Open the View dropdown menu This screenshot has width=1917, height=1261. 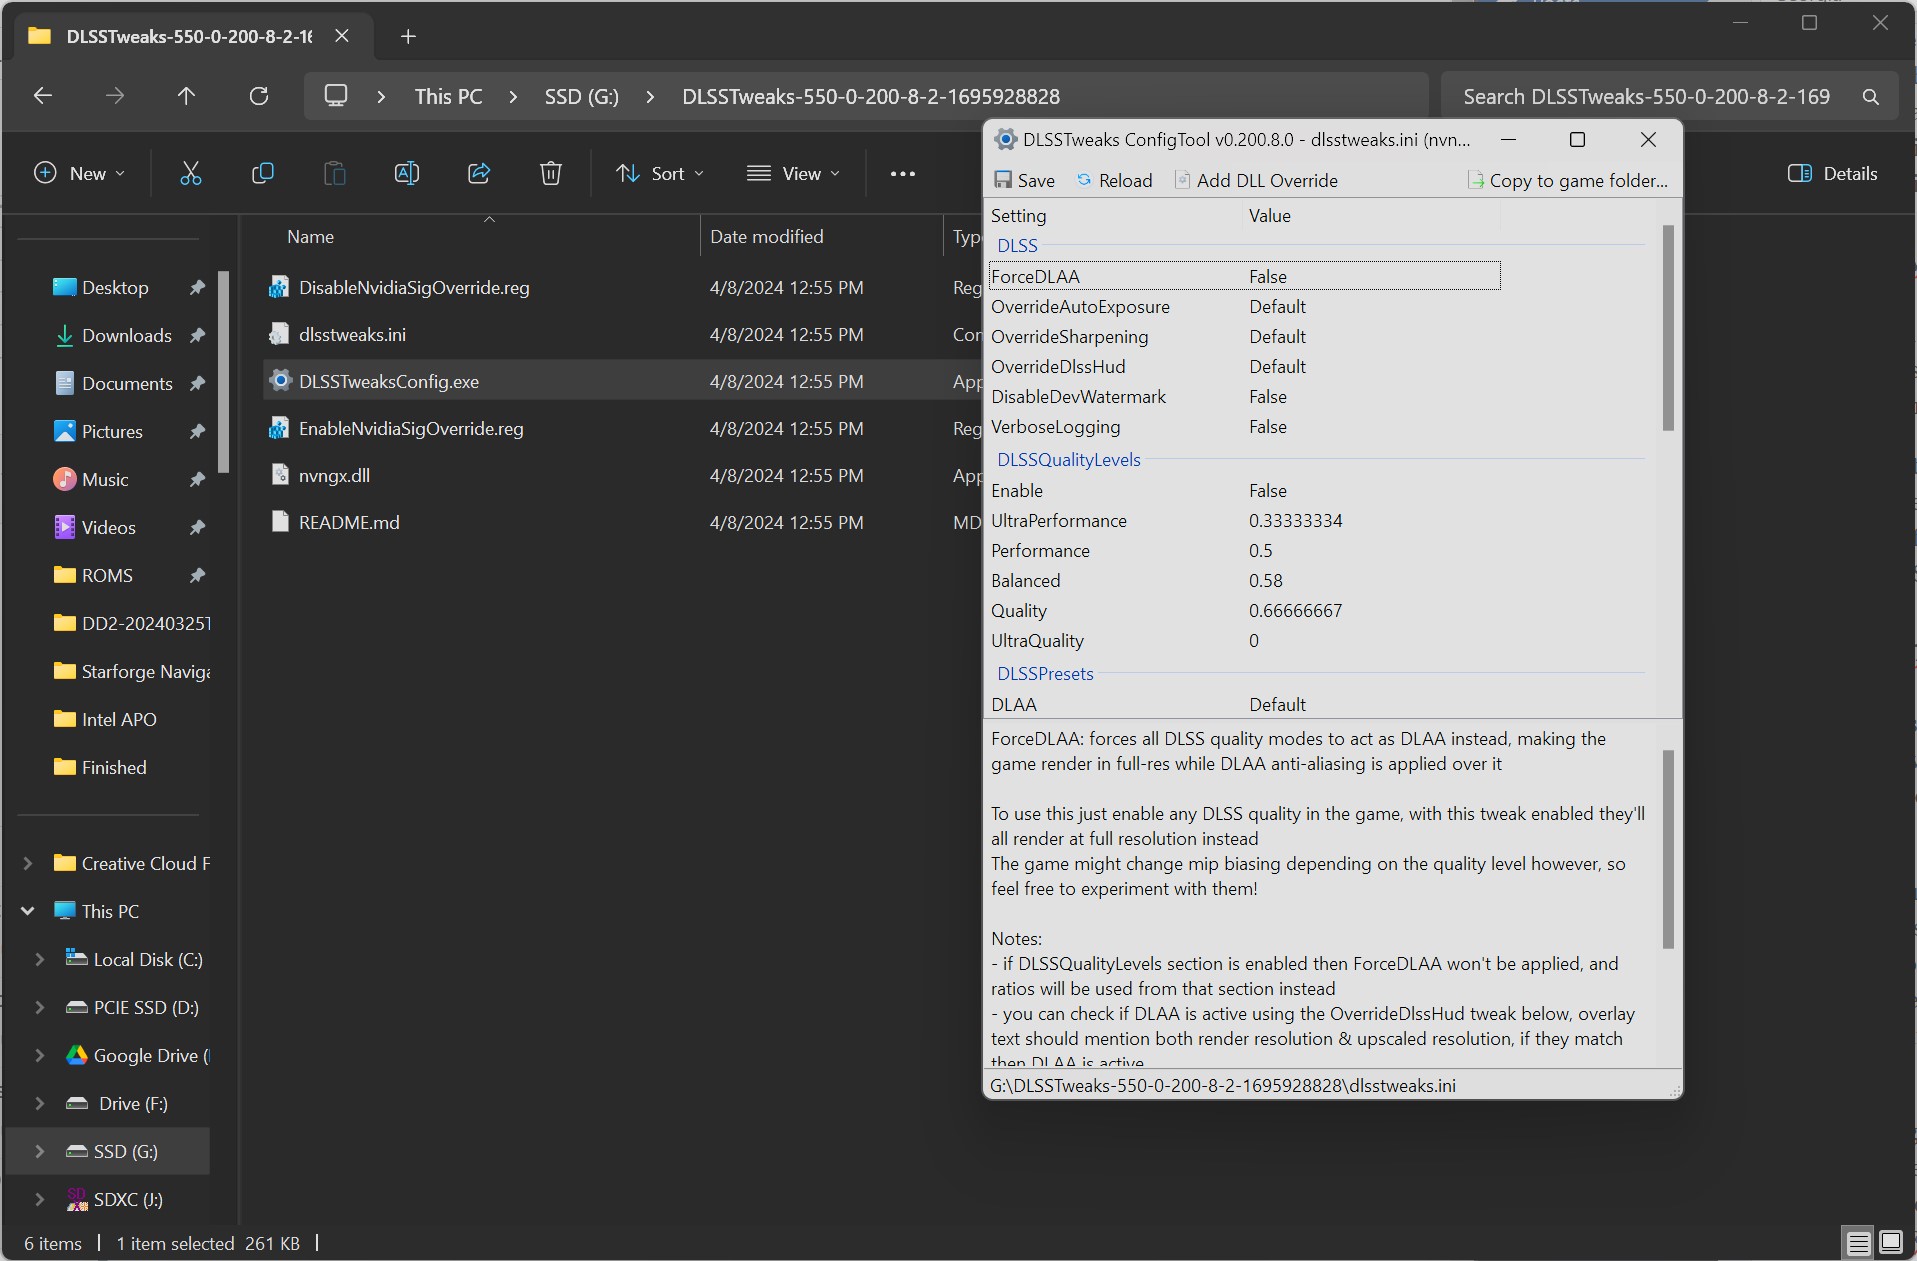tap(794, 173)
